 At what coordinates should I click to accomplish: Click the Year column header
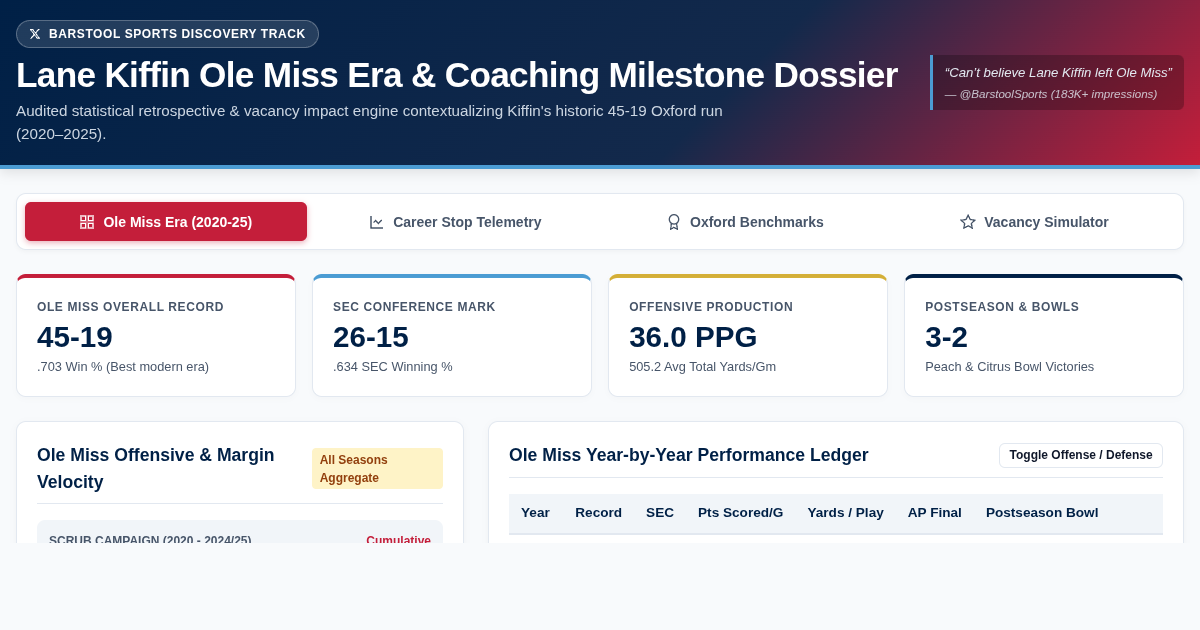(x=535, y=513)
